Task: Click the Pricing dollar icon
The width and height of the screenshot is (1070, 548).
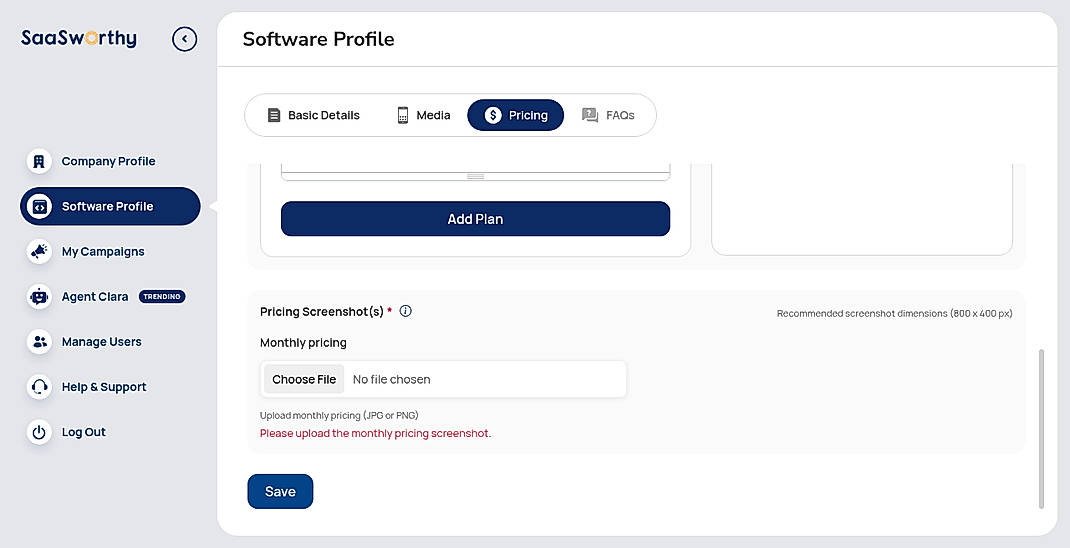Action: coord(493,115)
